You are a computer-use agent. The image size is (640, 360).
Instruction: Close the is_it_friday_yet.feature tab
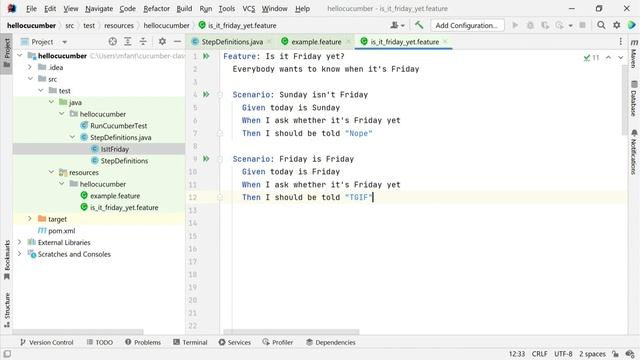pyautogui.click(x=445, y=42)
